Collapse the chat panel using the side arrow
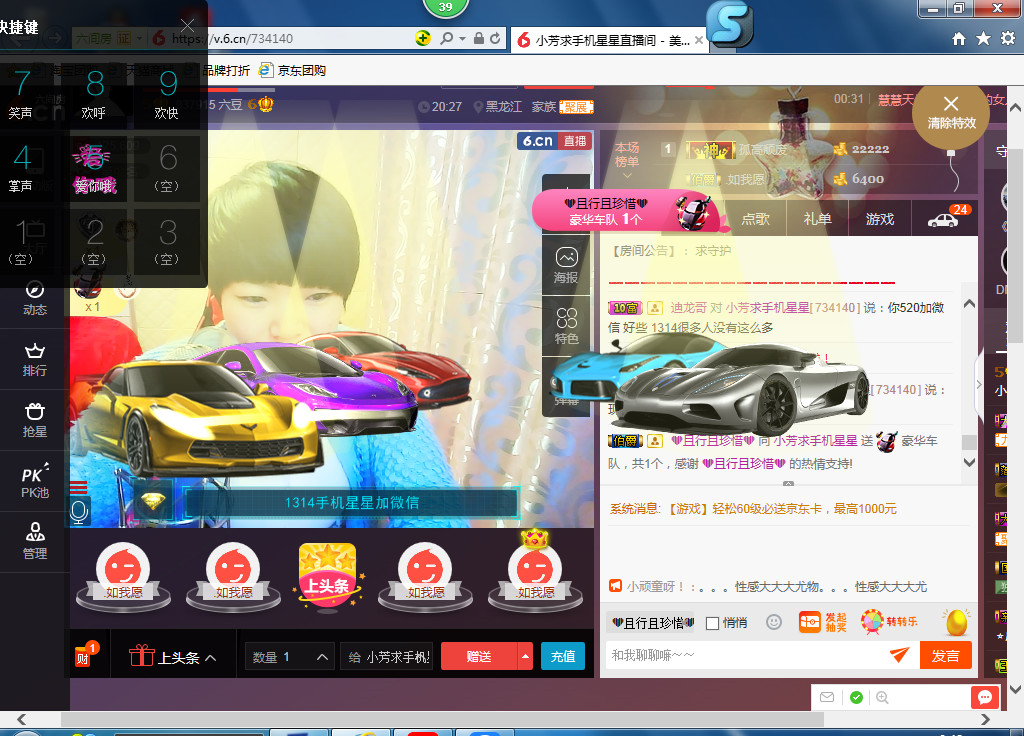 (979, 384)
